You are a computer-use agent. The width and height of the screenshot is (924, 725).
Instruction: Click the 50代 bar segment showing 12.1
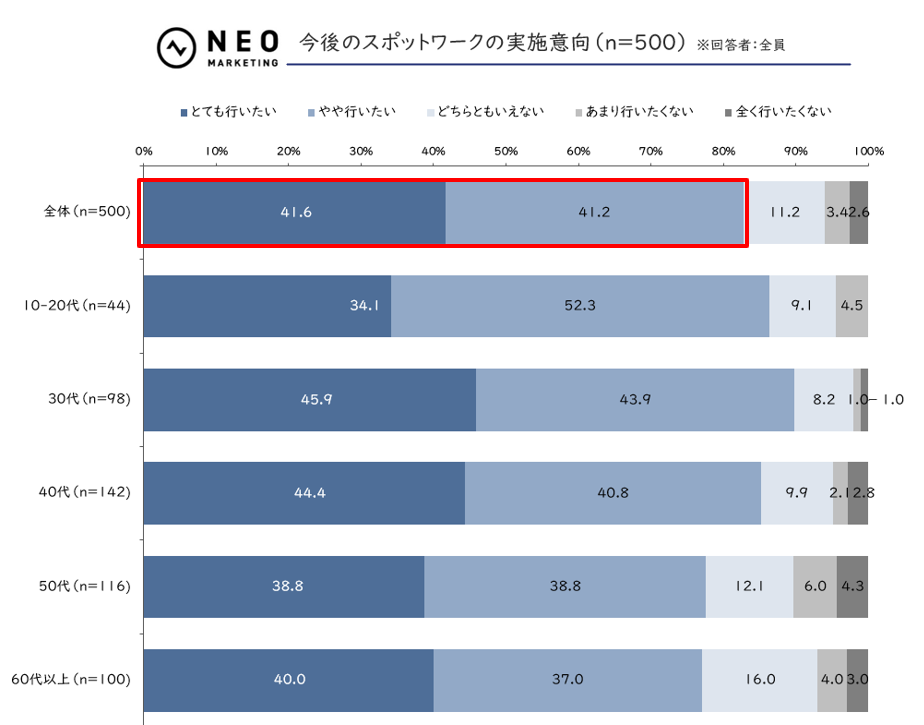[749, 586]
